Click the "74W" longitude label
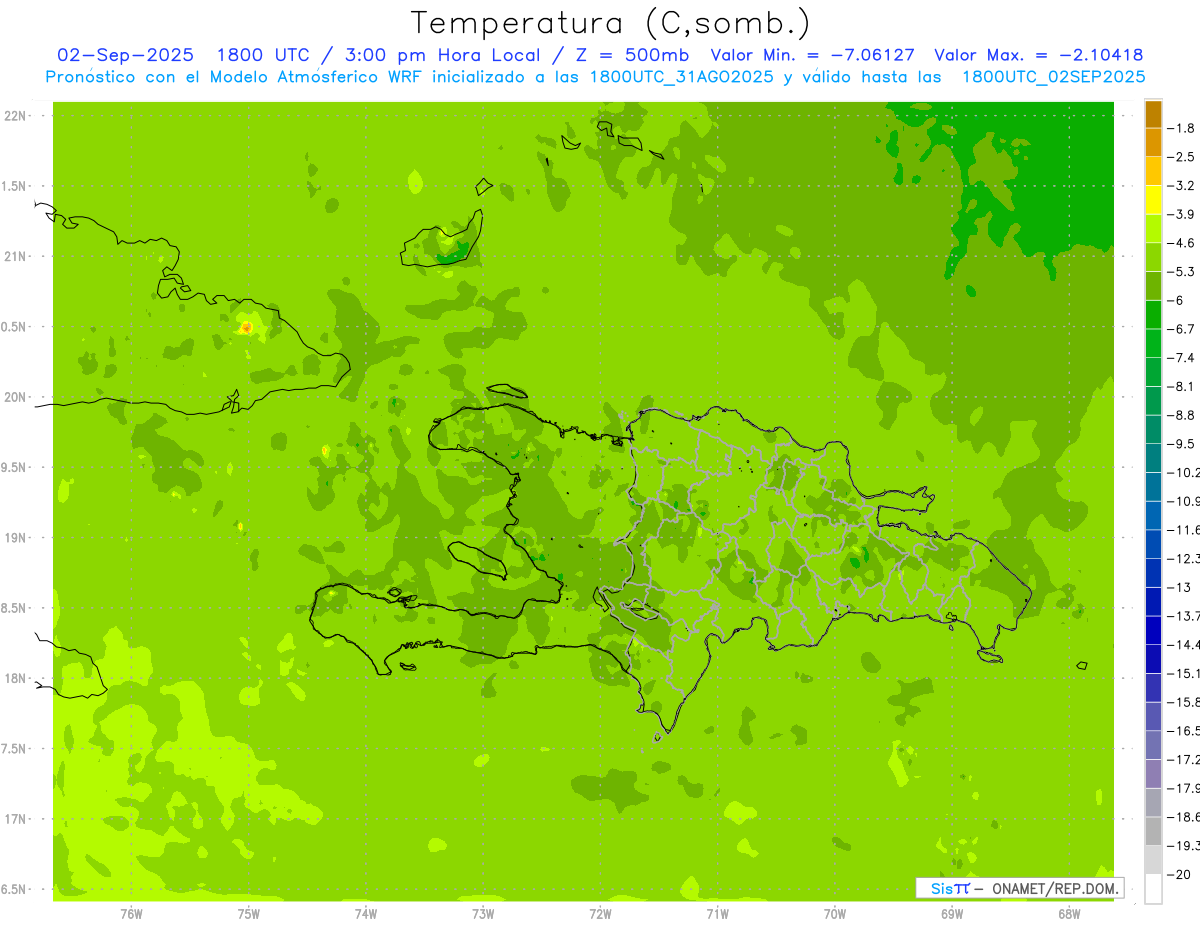The image size is (1200, 927). (x=365, y=914)
